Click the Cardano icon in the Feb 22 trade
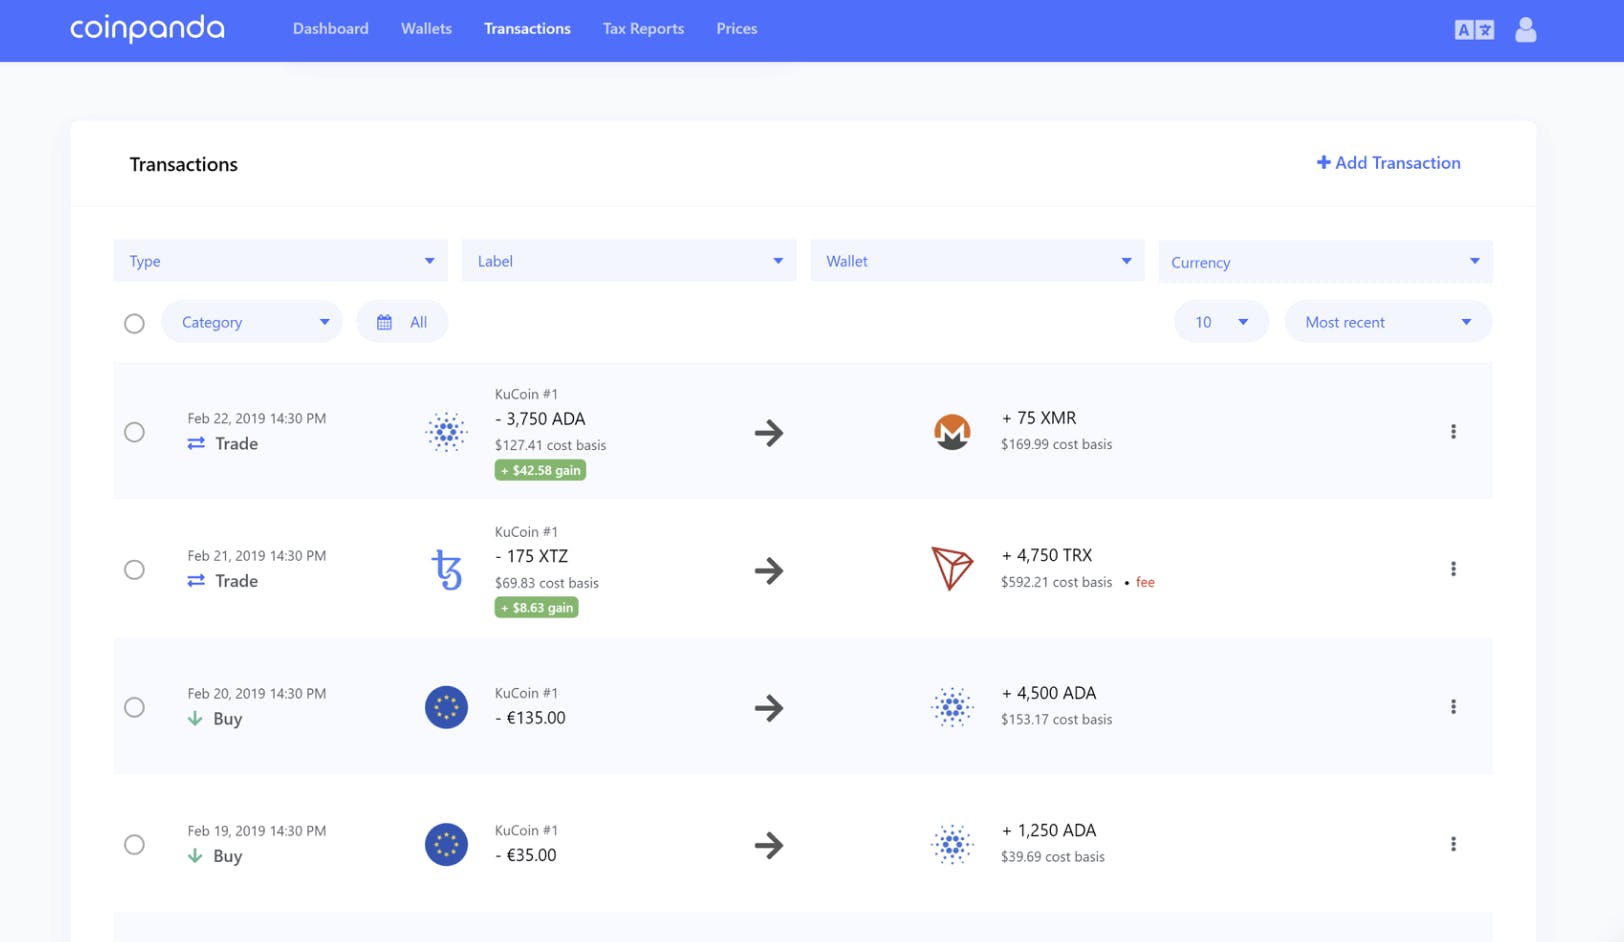This screenshot has width=1624, height=942. tap(446, 432)
